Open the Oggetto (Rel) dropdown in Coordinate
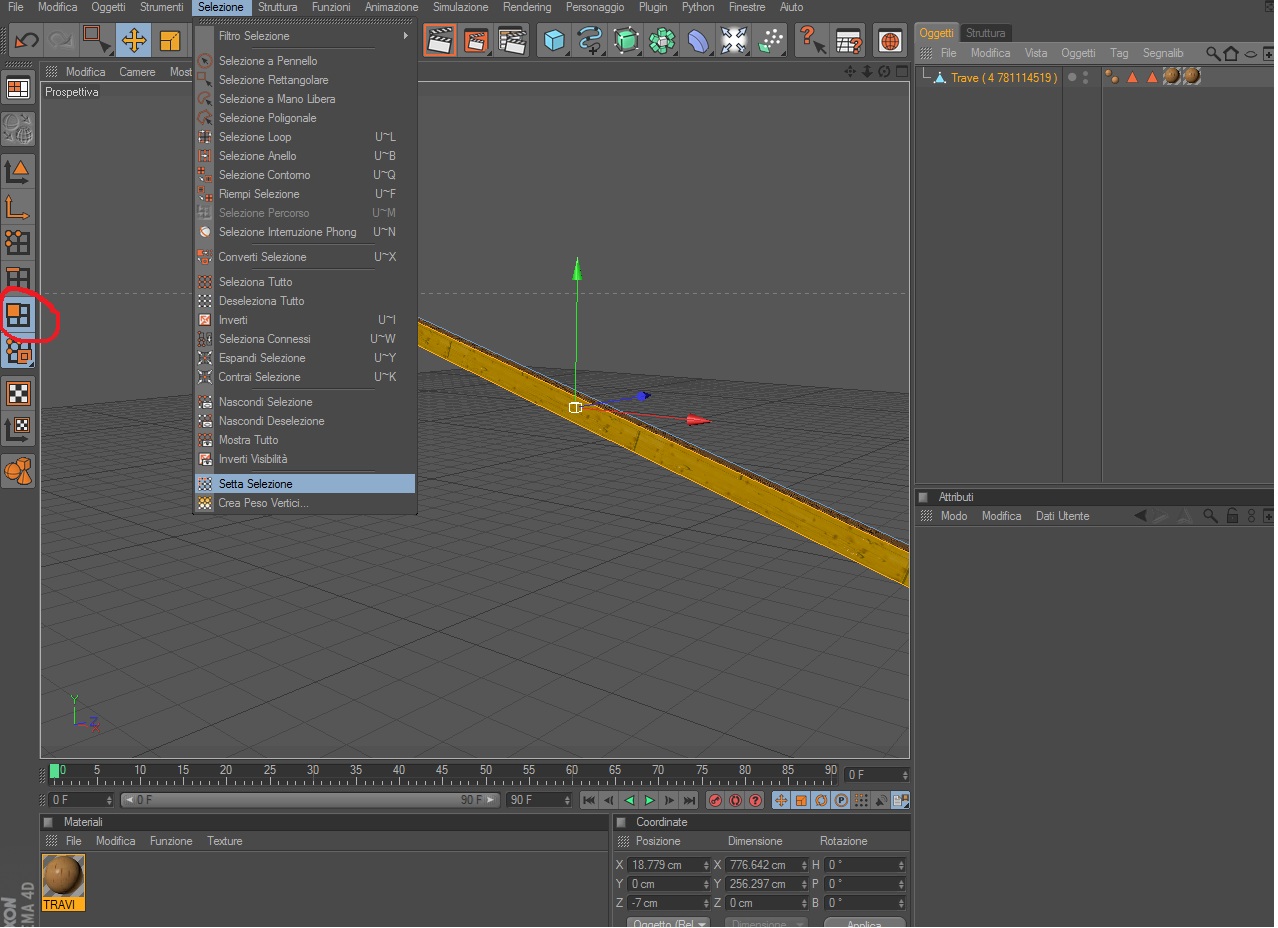Viewport: 1278px width, 928px height. click(668, 923)
